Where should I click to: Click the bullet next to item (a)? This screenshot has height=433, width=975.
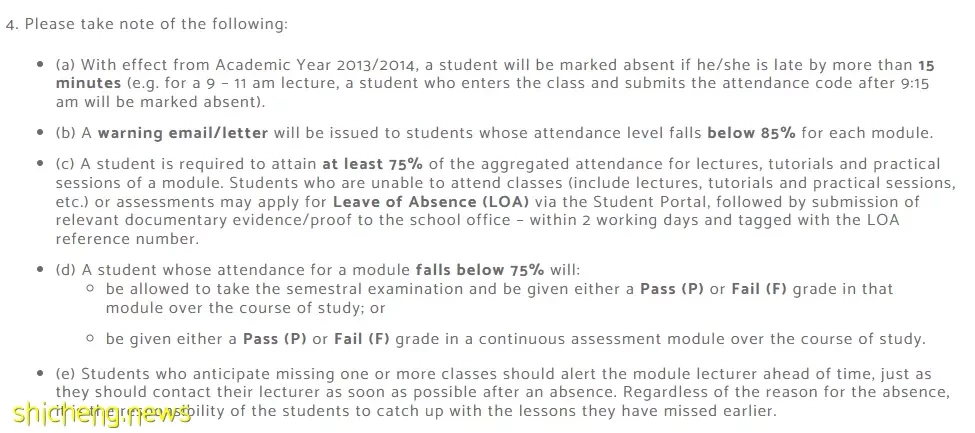40,65
